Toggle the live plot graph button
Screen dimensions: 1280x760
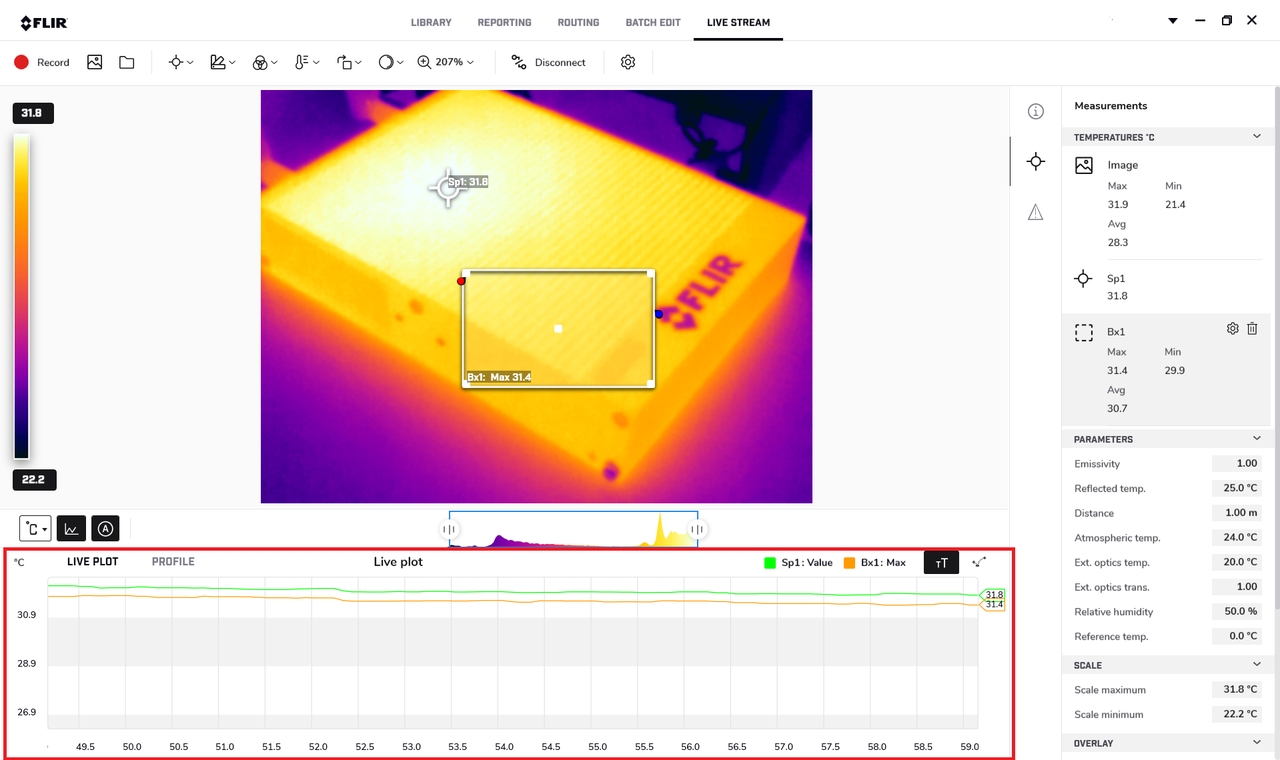[71, 528]
